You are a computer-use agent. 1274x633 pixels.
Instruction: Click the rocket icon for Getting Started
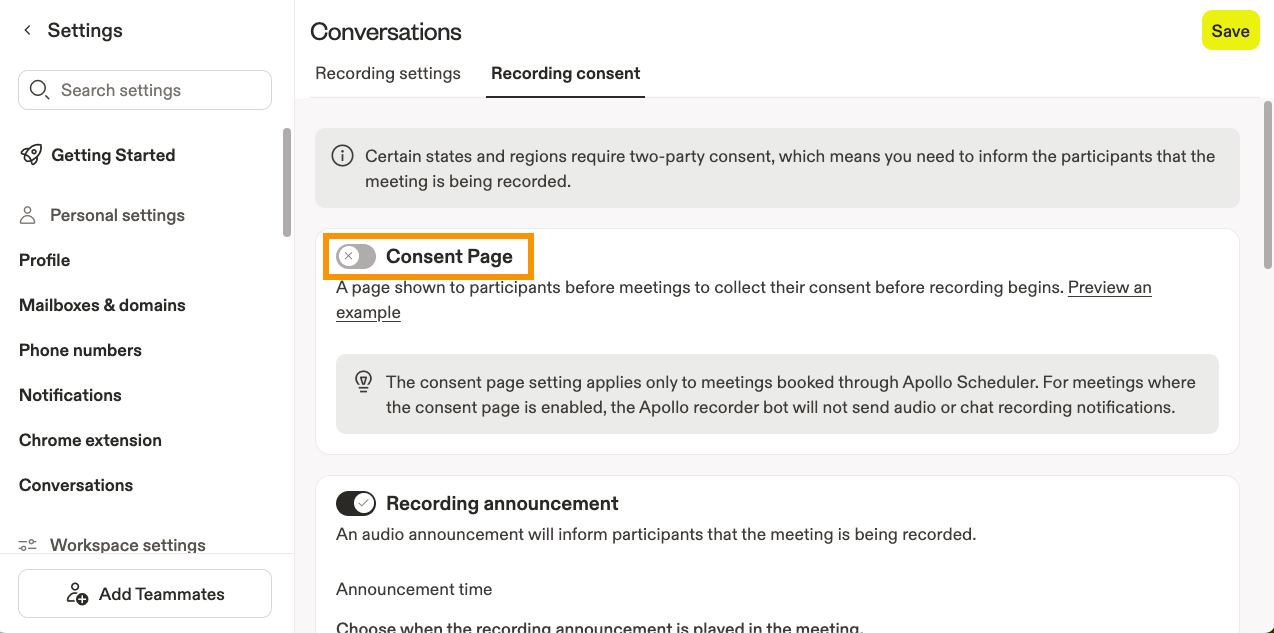point(31,155)
